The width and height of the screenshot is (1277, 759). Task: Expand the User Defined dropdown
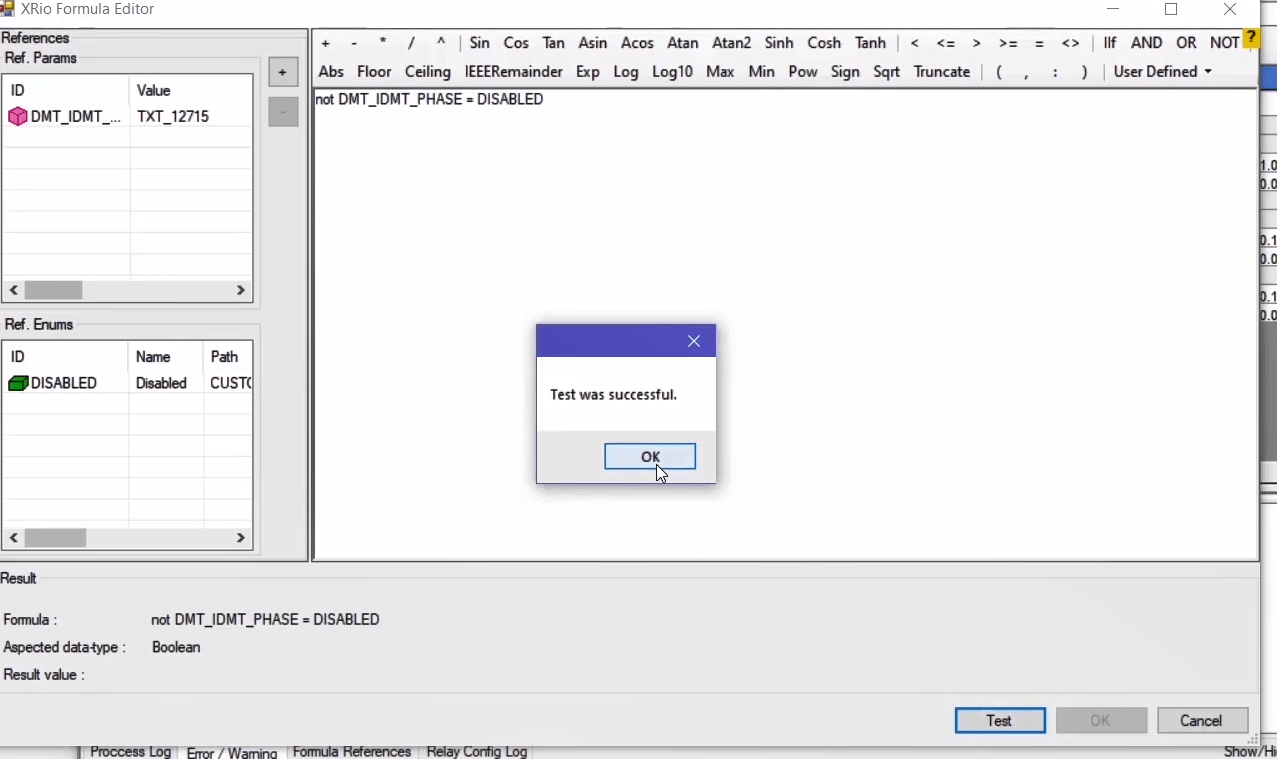(x=1162, y=72)
